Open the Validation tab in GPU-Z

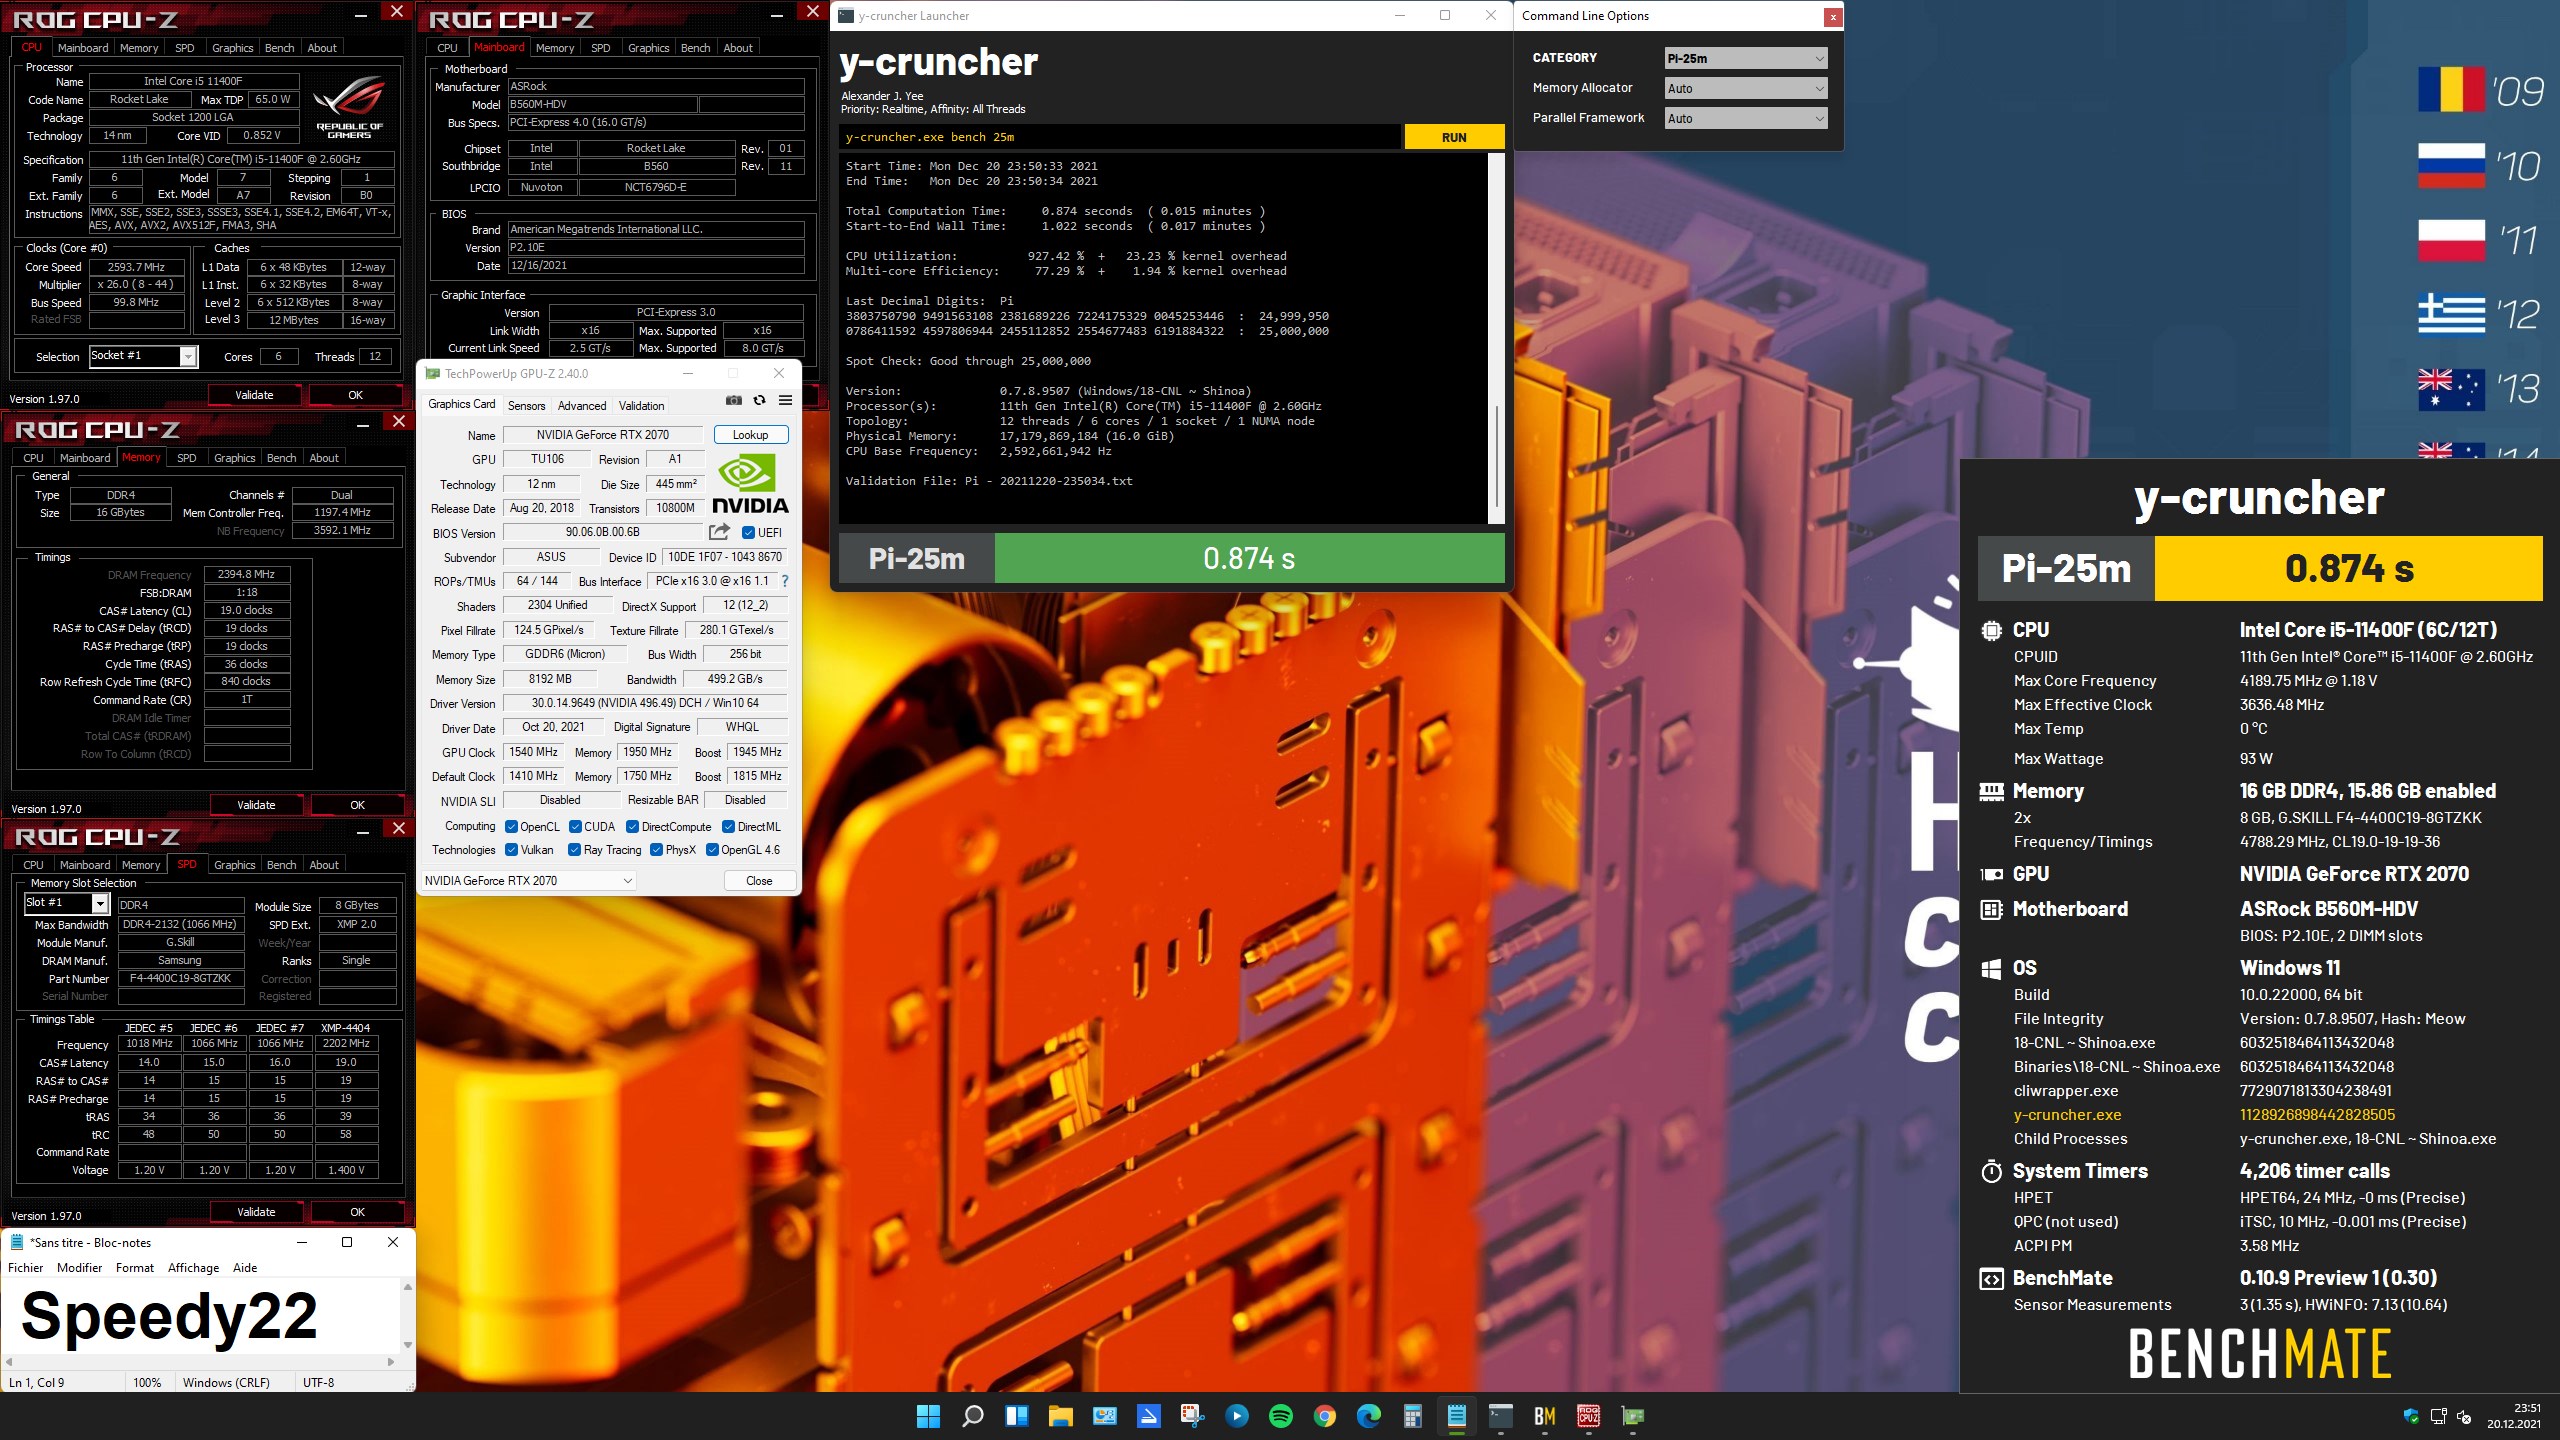pos(641,406)
